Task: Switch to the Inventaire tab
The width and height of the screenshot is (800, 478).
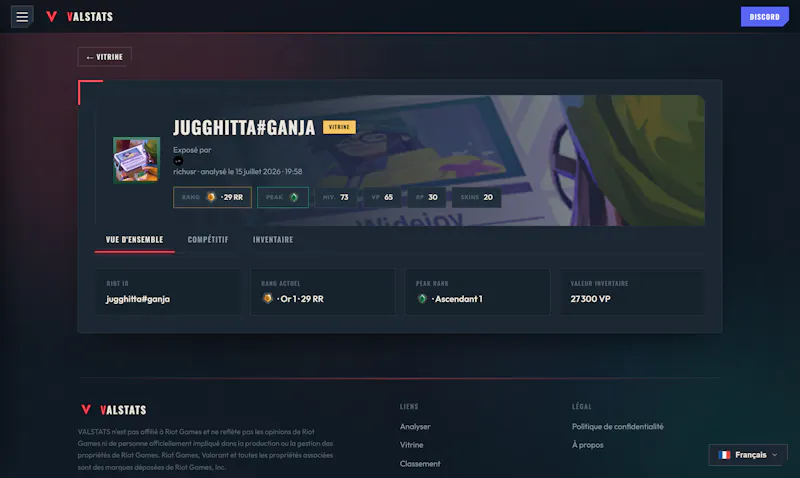Action: (273, 240)
